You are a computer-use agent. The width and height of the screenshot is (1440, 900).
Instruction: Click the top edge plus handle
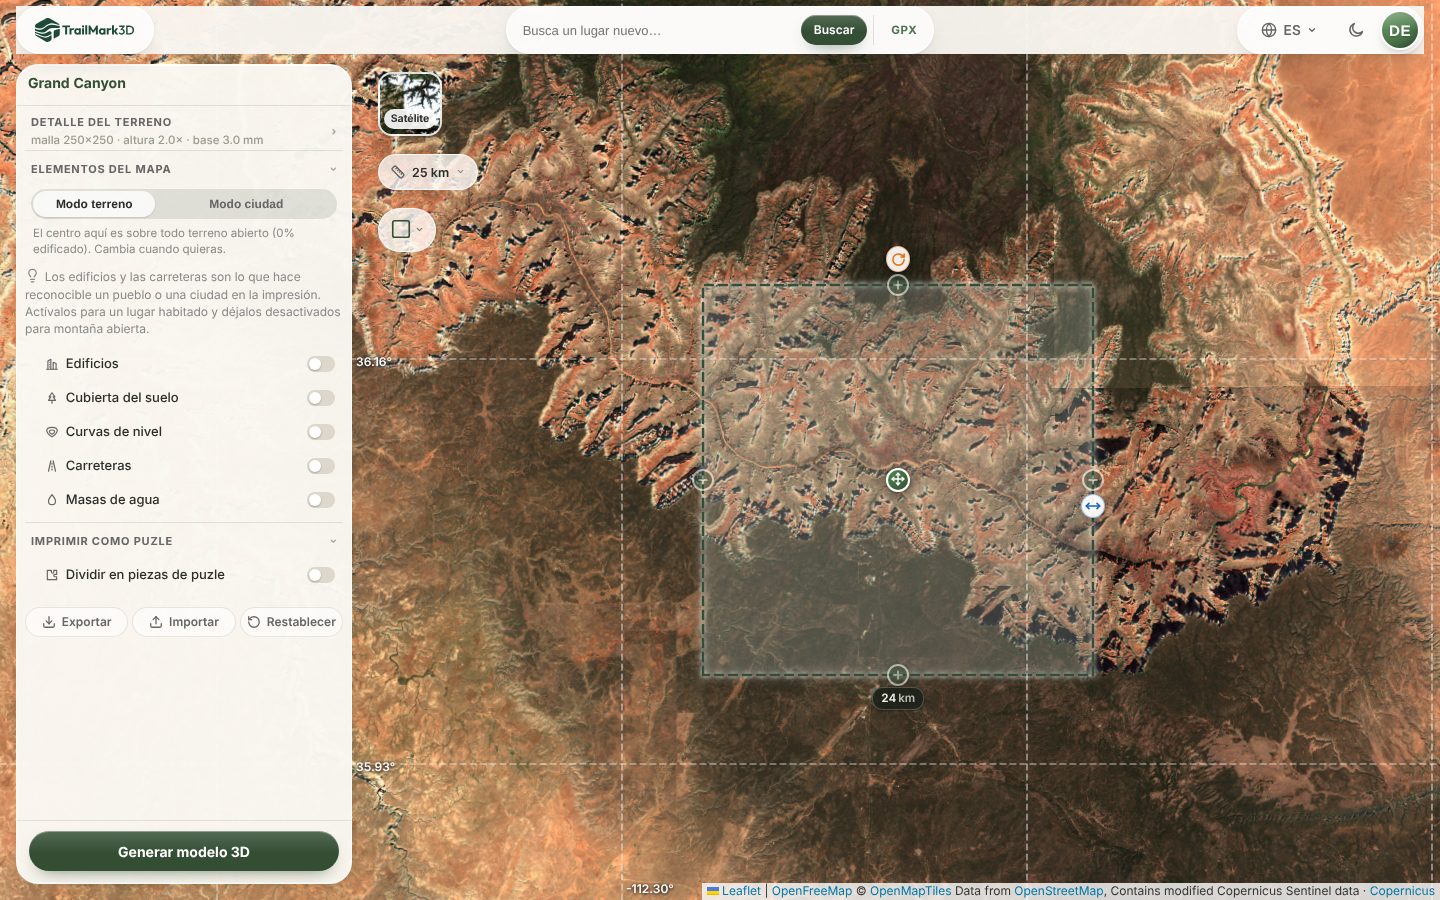click(898, 285)
